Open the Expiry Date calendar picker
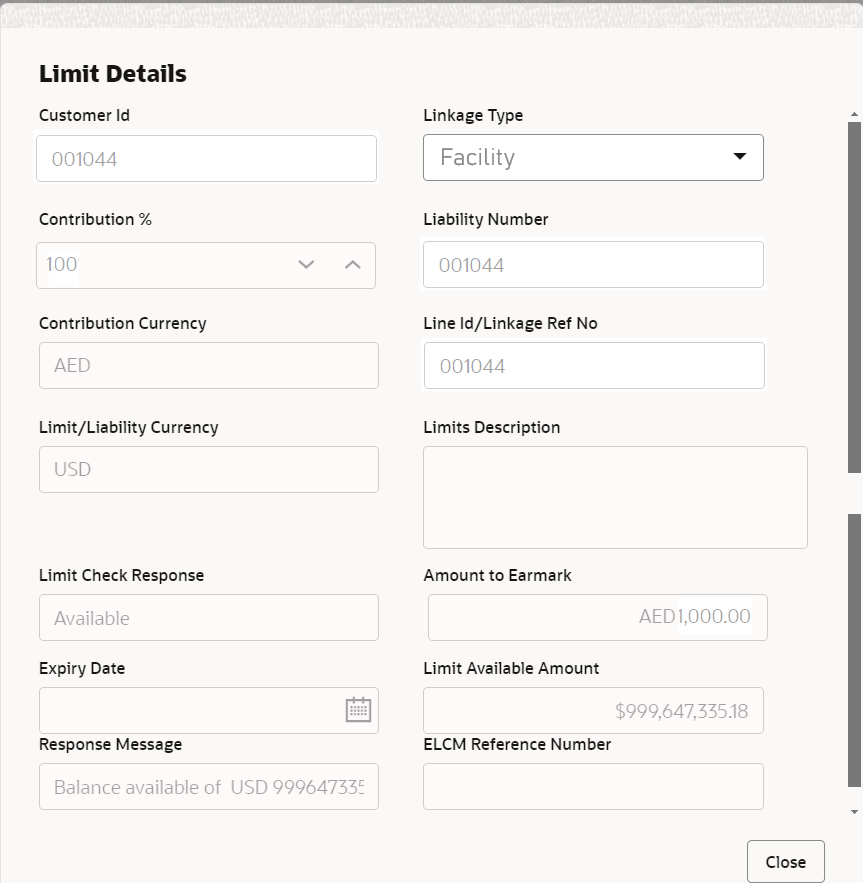 point(359,710)
